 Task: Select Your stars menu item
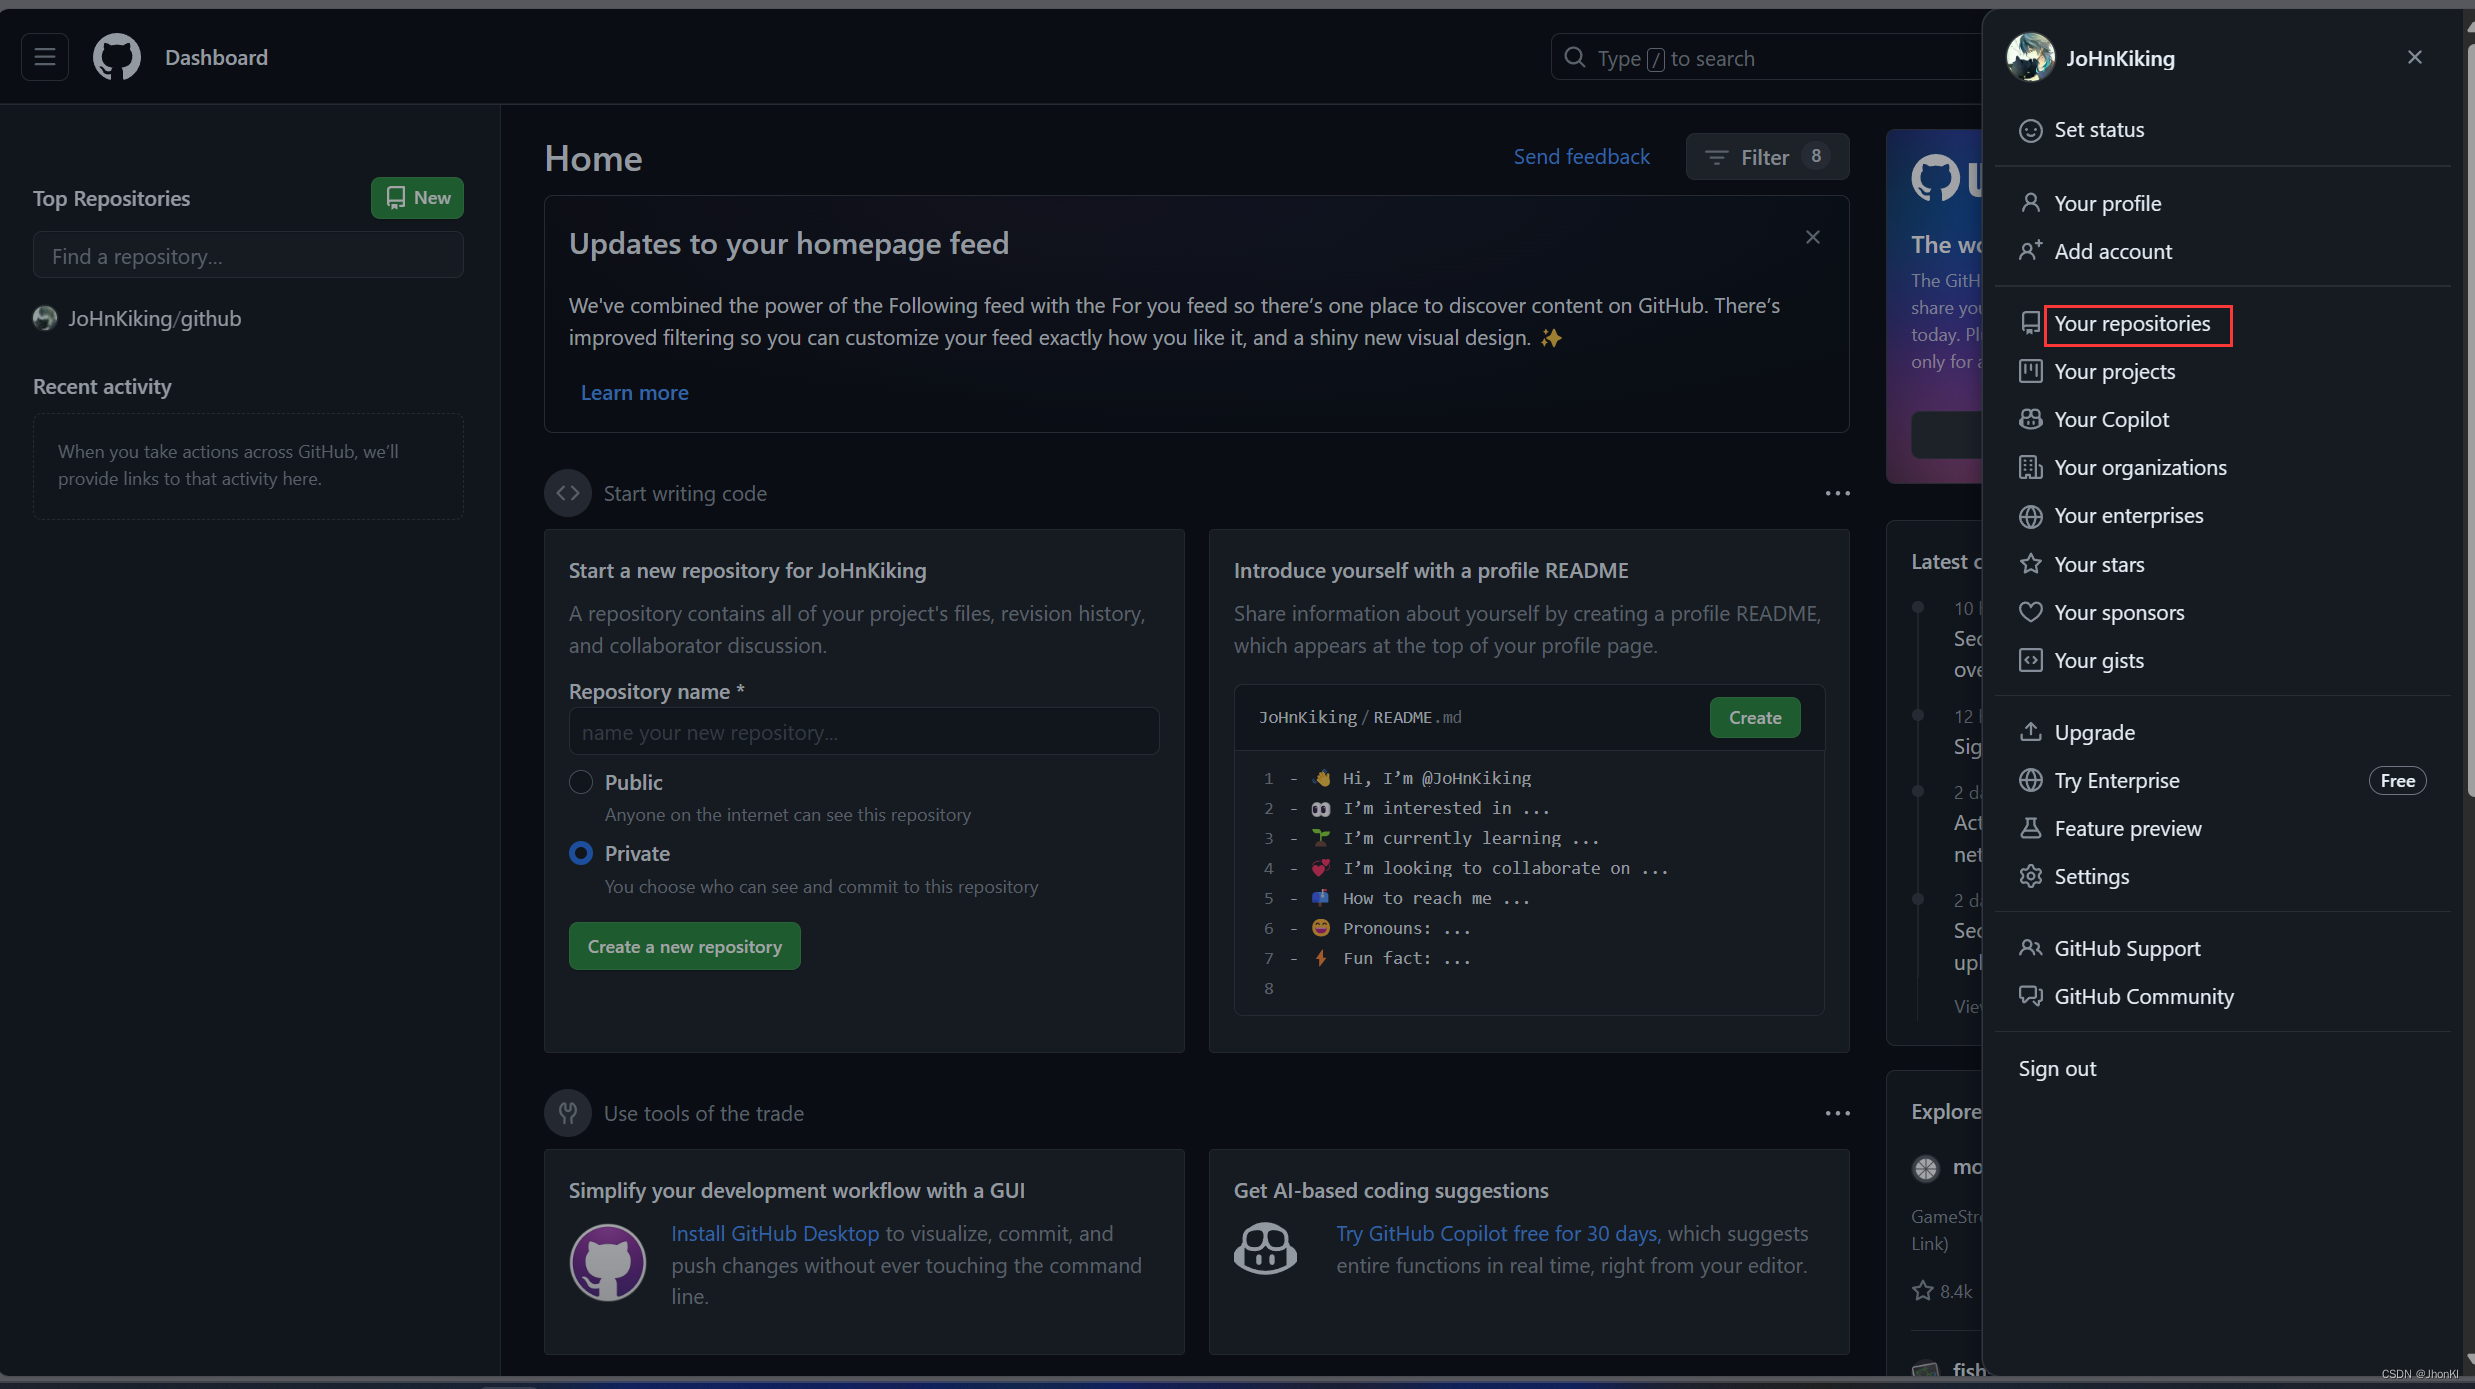click(2222, 564)
